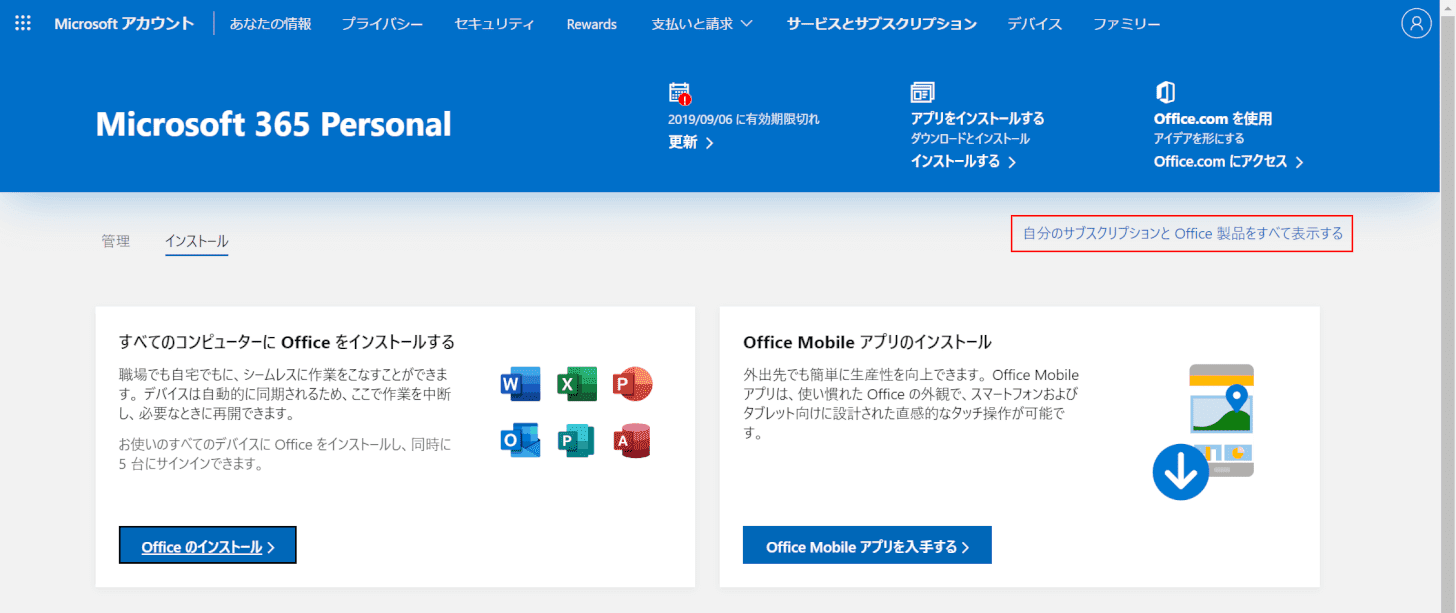
Task: Click Office.com にアクセス link
Action: pyautogui.click(x=1228, y=161)
